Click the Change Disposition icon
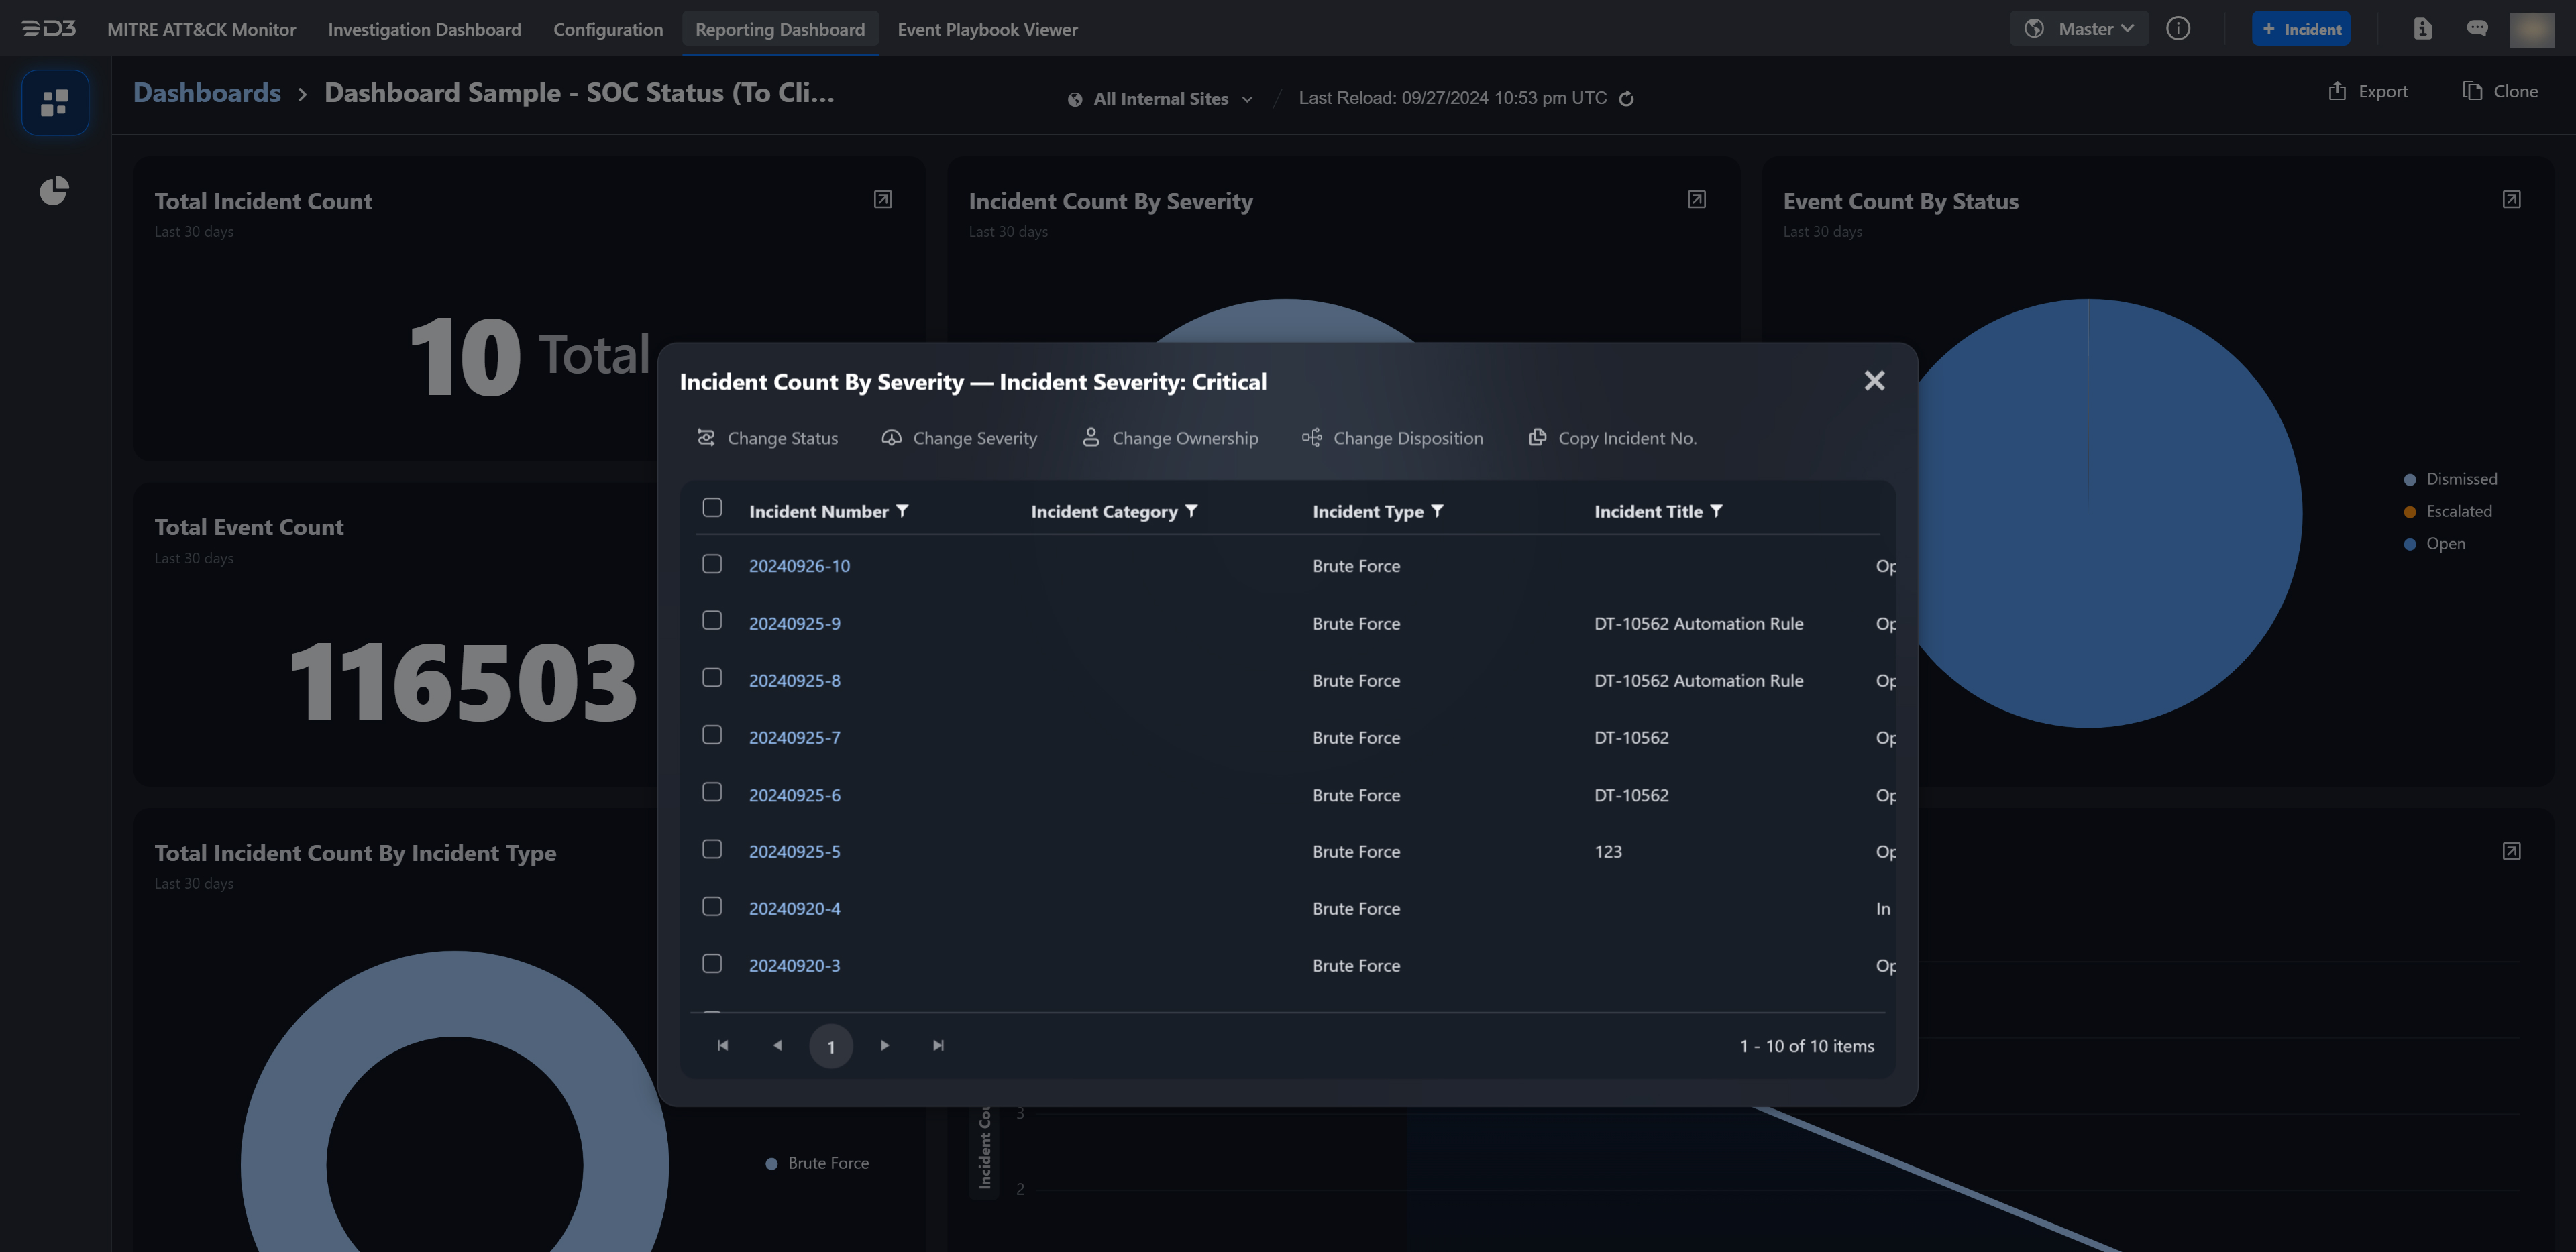 1311,437
